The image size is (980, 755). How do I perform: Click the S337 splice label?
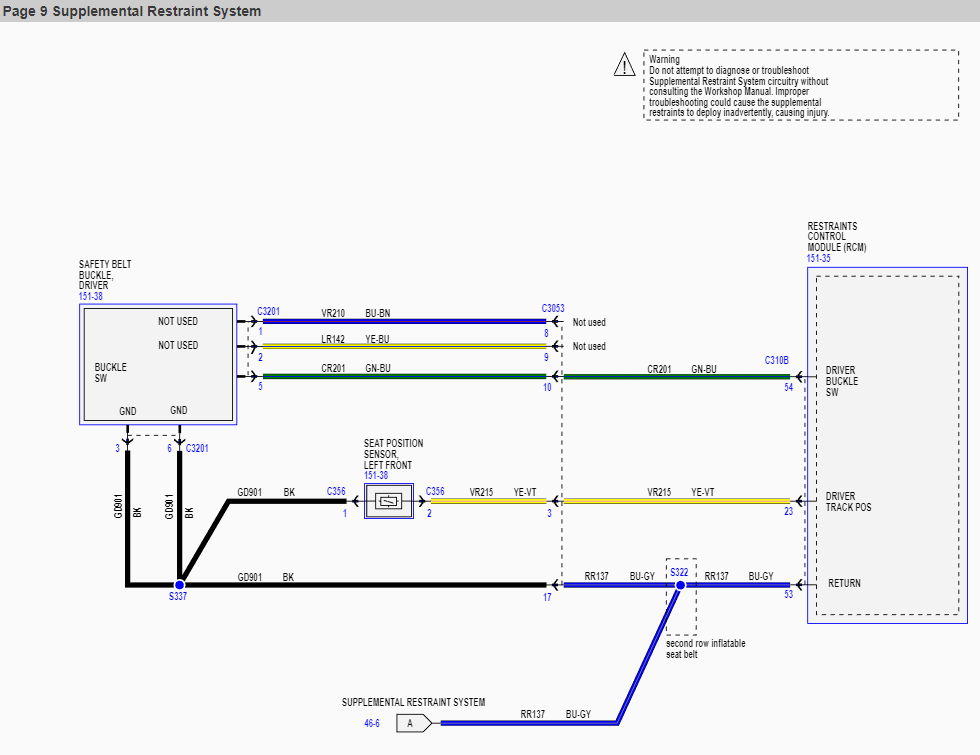178,597
